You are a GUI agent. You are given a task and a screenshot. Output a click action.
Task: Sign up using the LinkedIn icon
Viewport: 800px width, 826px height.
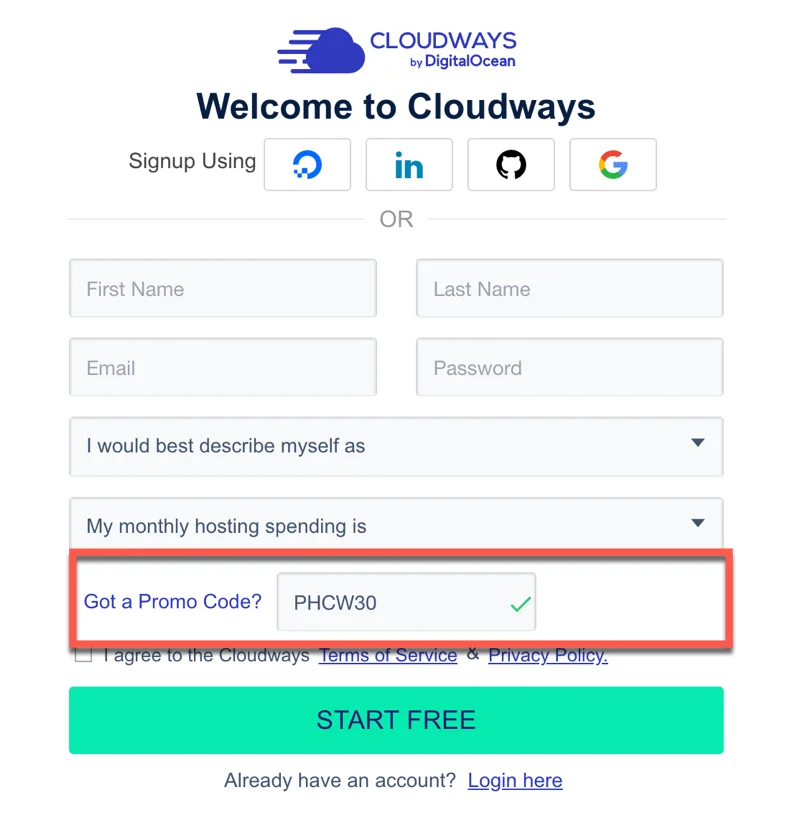[x=409, y=164]
